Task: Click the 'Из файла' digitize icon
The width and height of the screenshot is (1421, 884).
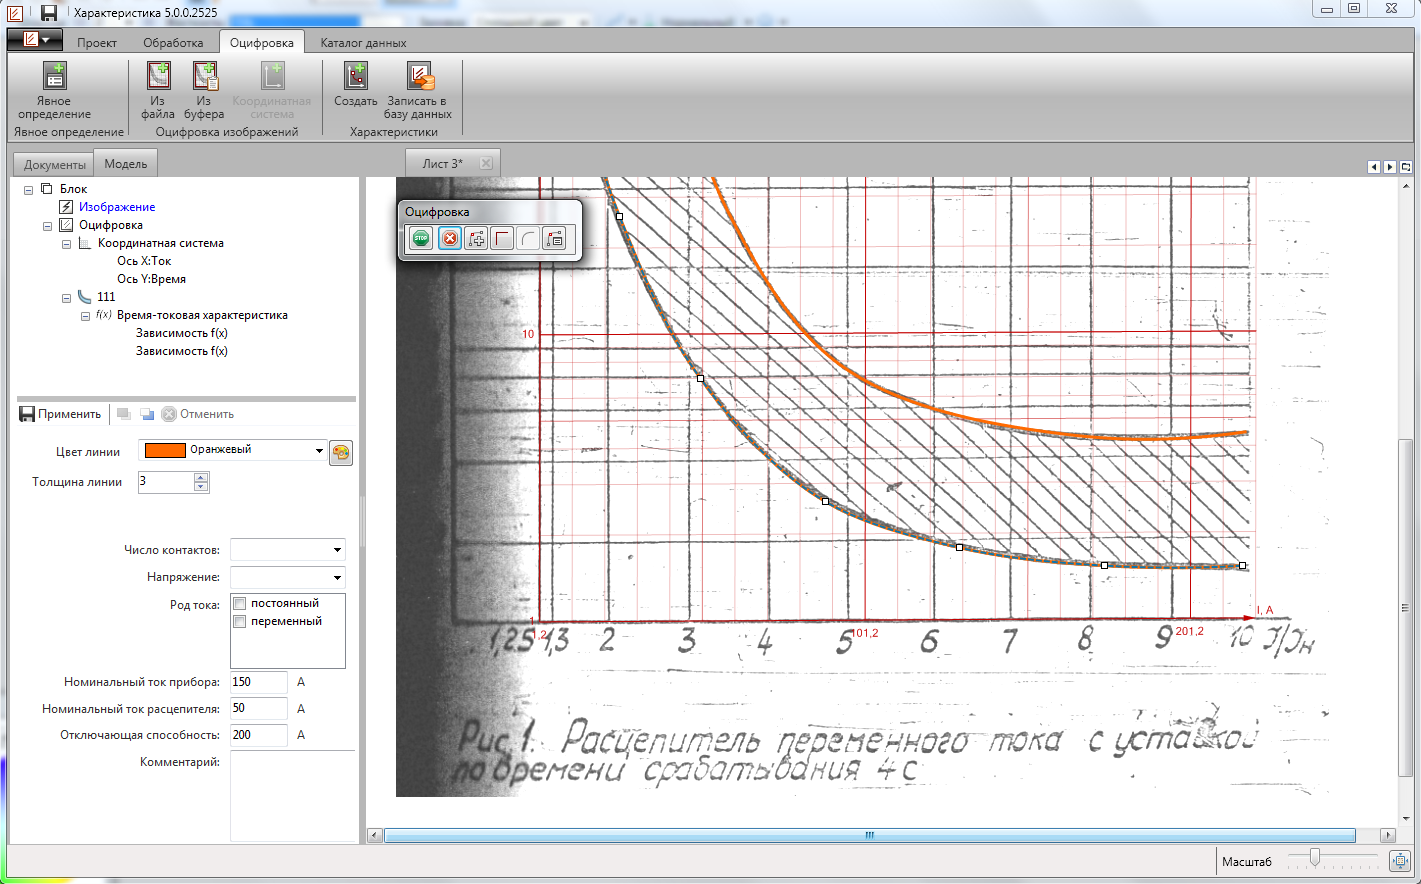Action: click(158, 76)
